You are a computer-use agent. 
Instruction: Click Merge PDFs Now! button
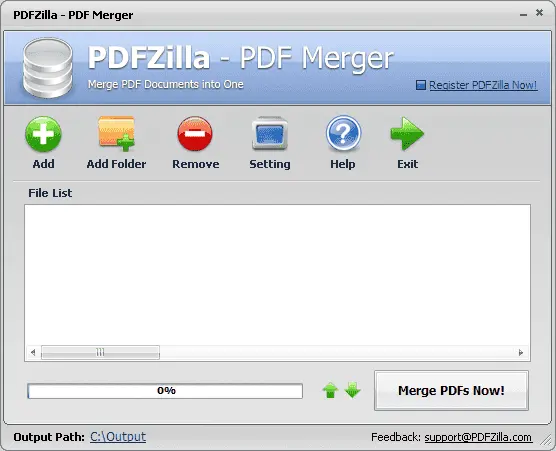click(451, 391)
